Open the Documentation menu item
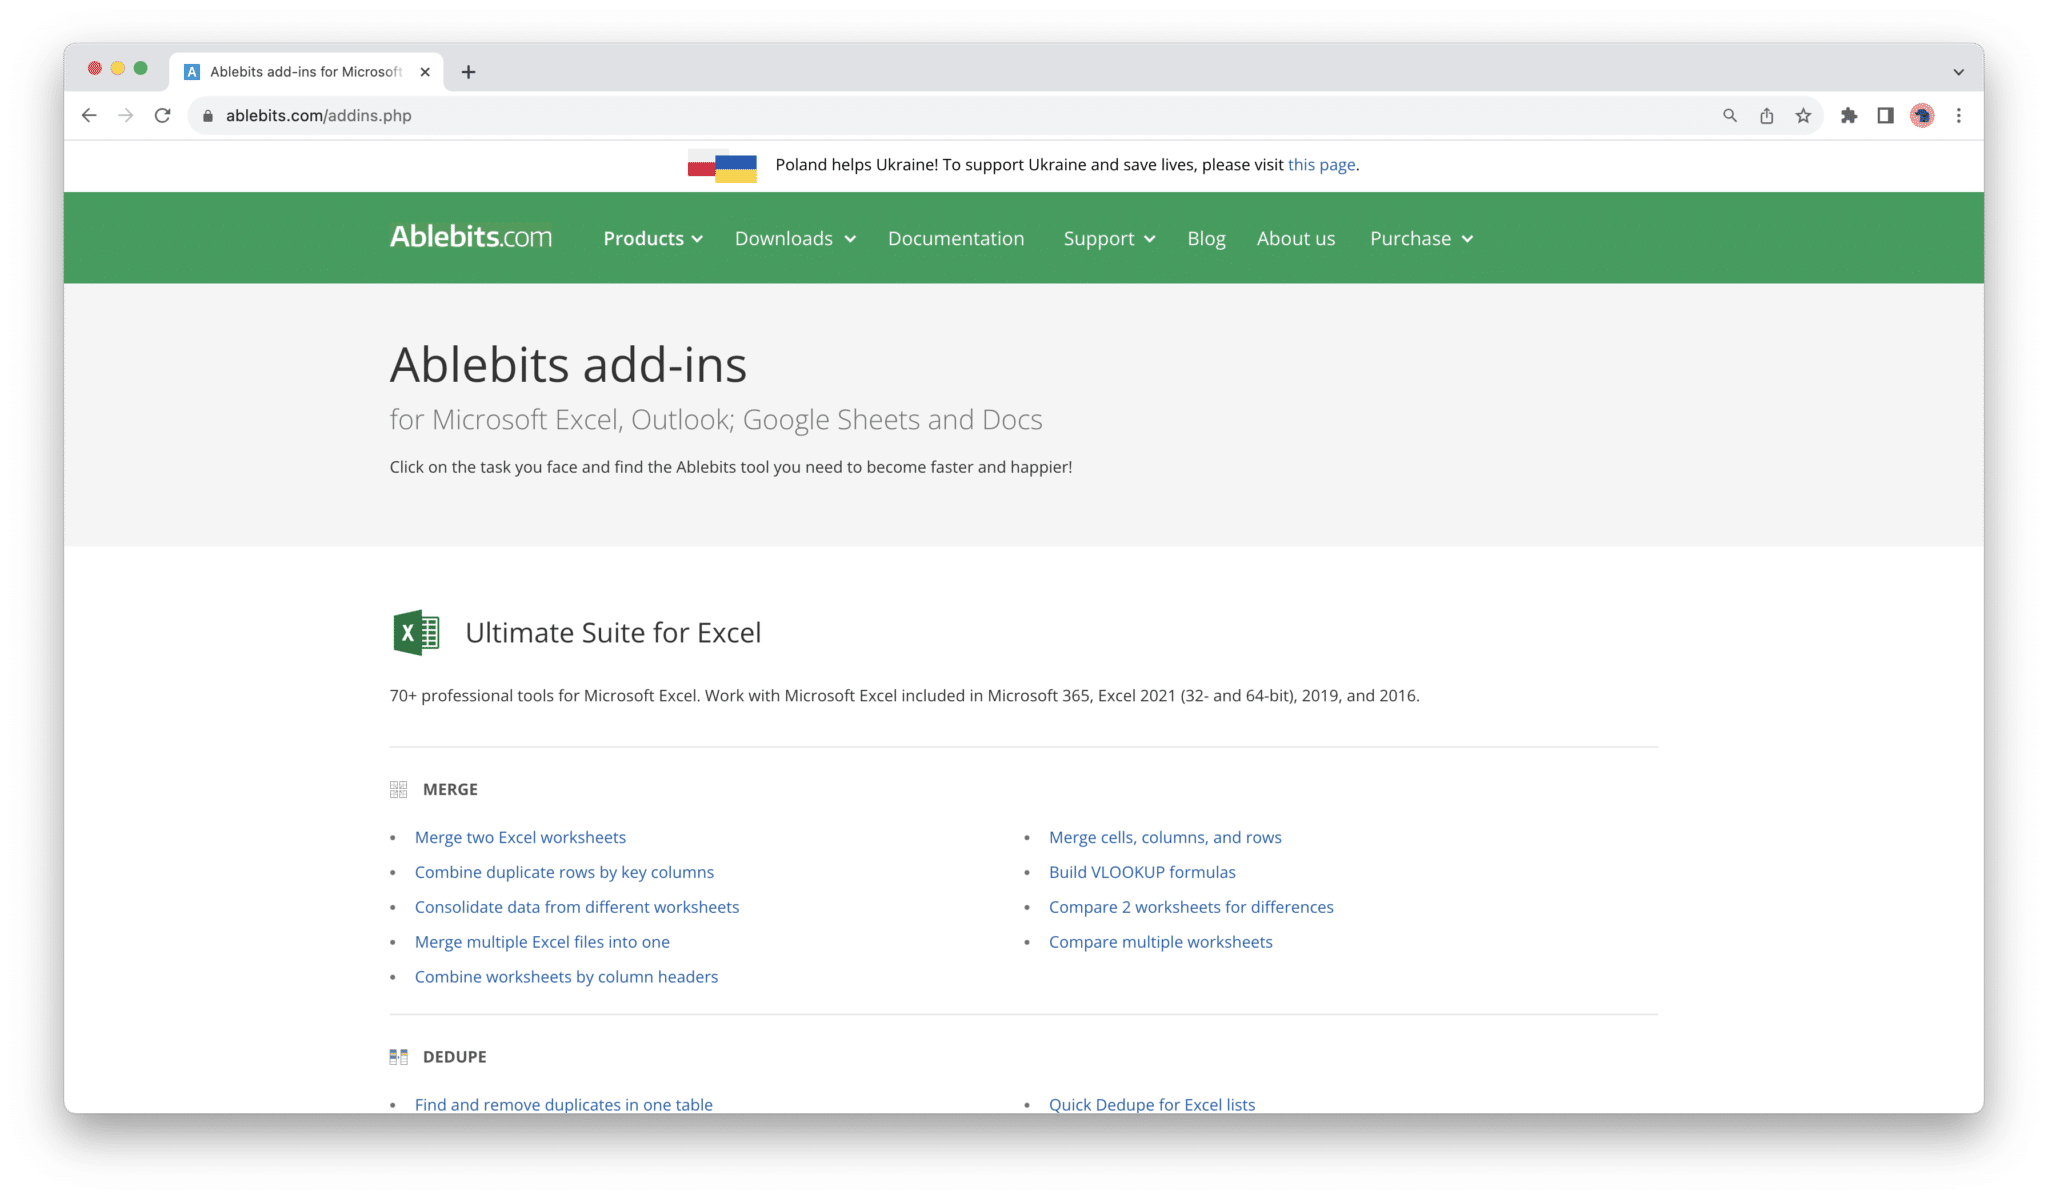This screenshot has height=1198, width=2048. 956,238
